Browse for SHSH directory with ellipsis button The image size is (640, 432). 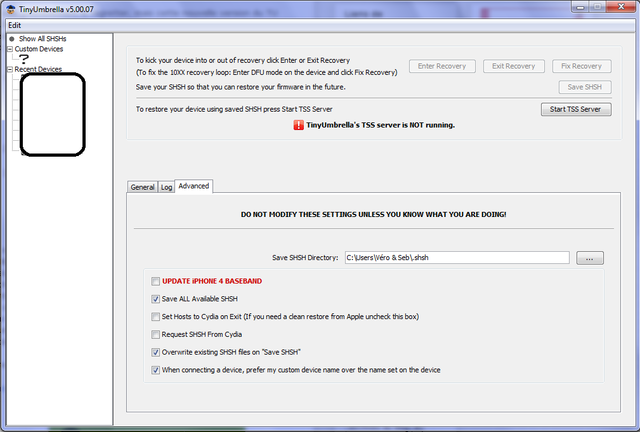(x=590, y=257)
